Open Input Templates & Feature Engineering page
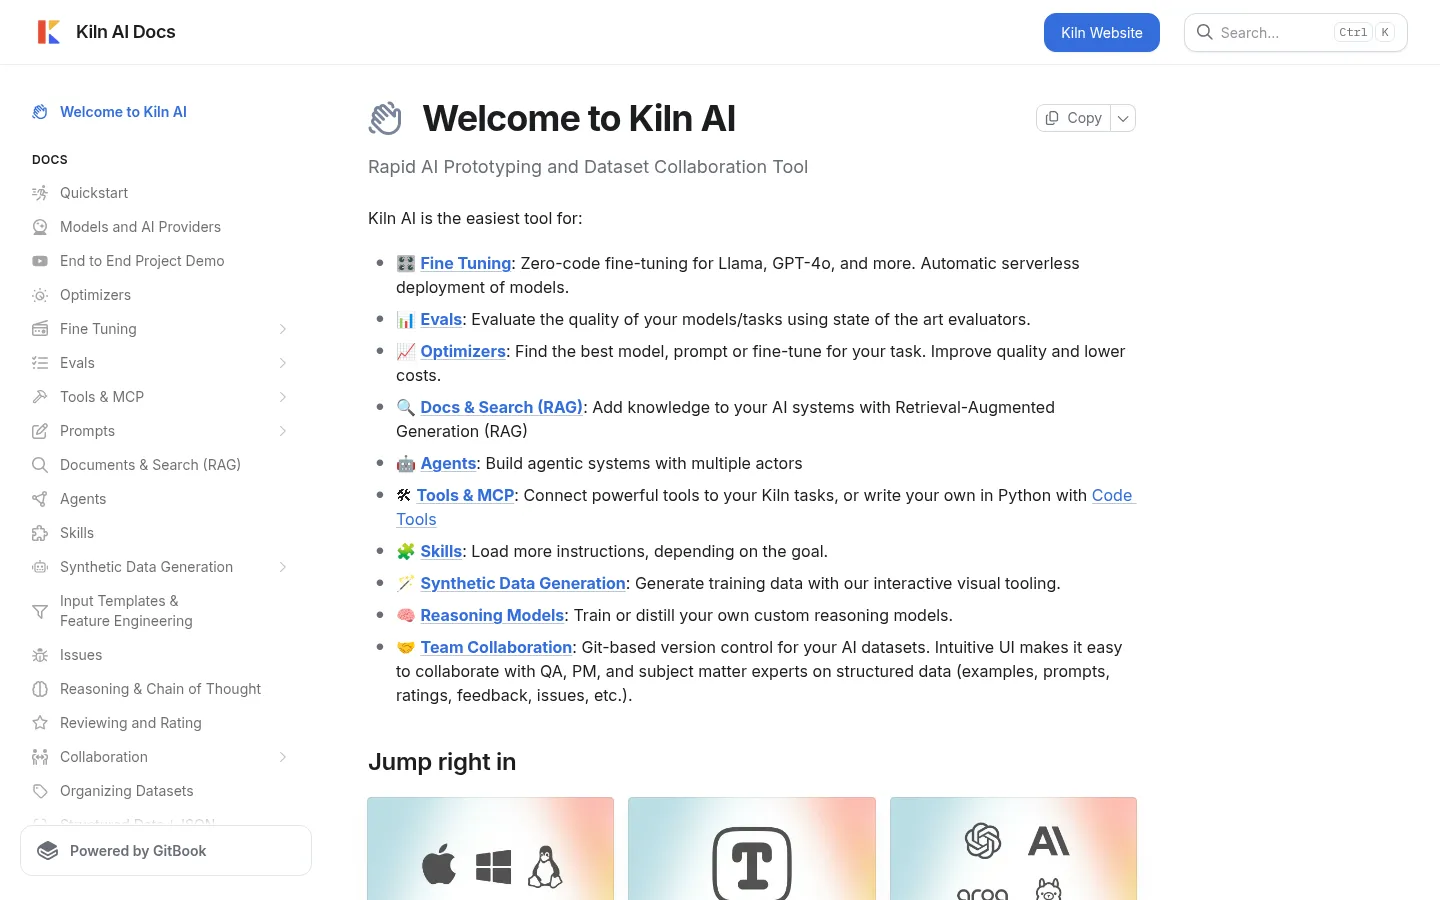 coord(160,611)
